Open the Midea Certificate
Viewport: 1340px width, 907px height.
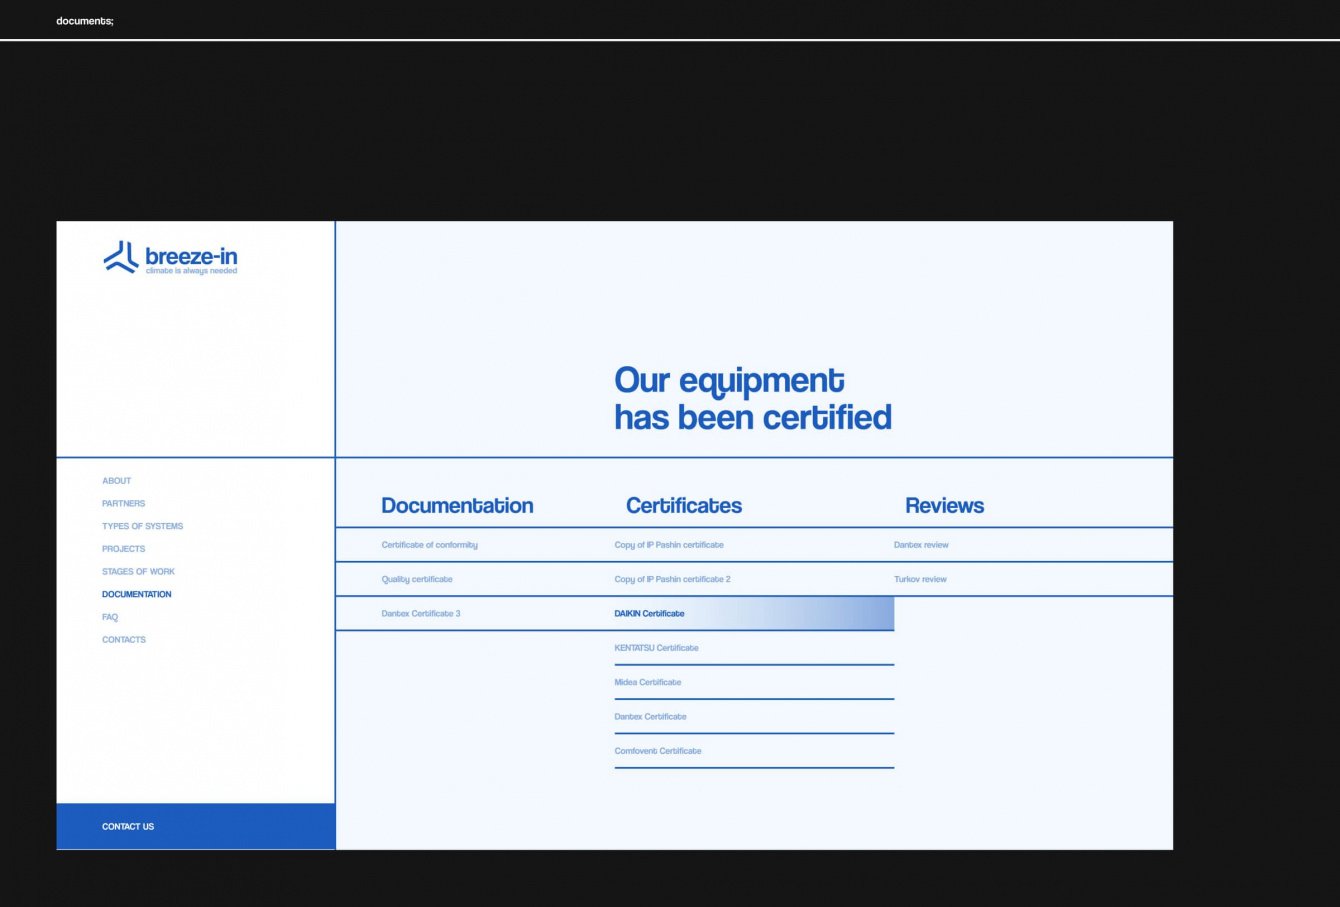coord(647,682)
